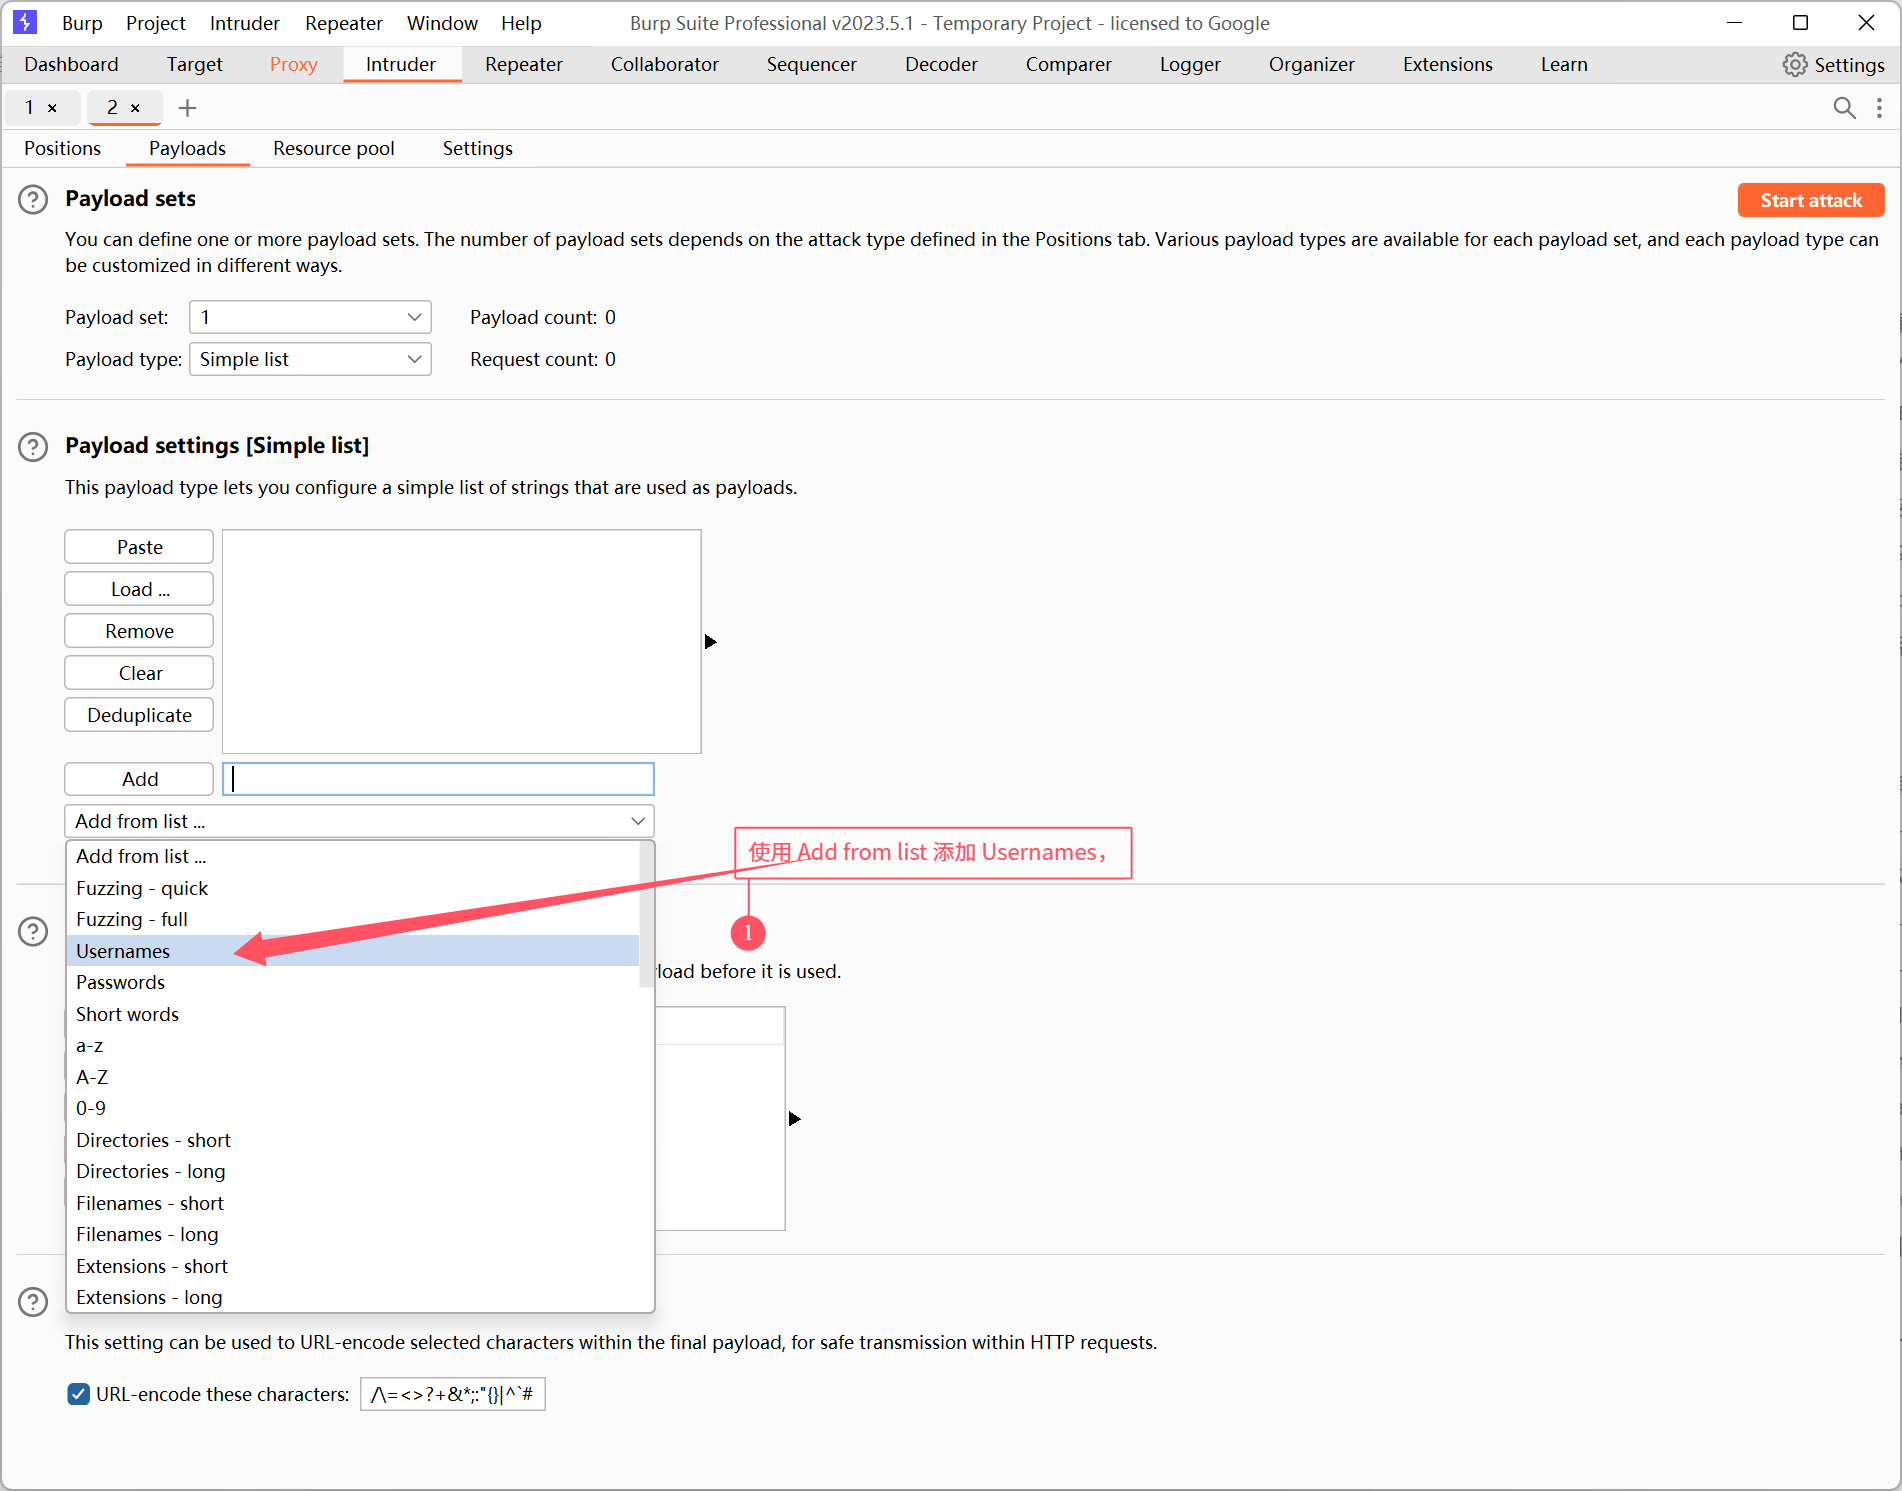Select Usernames from the list
This screenshot has width=1902, height=1491.
pyautogui.click(x=352, y=951)
